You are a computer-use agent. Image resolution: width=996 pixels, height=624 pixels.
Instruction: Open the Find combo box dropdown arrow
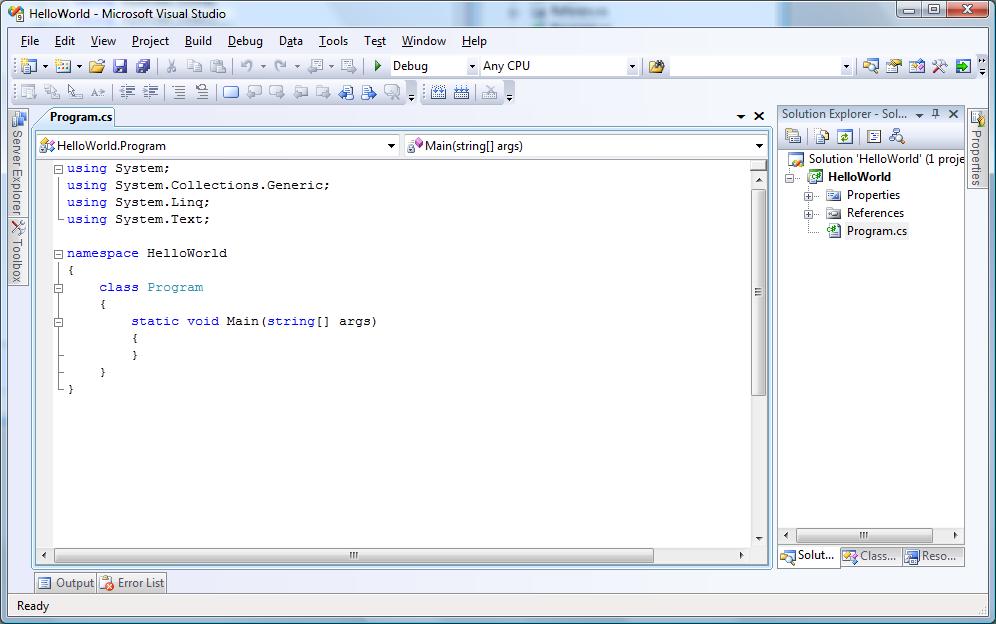[846, 66]
